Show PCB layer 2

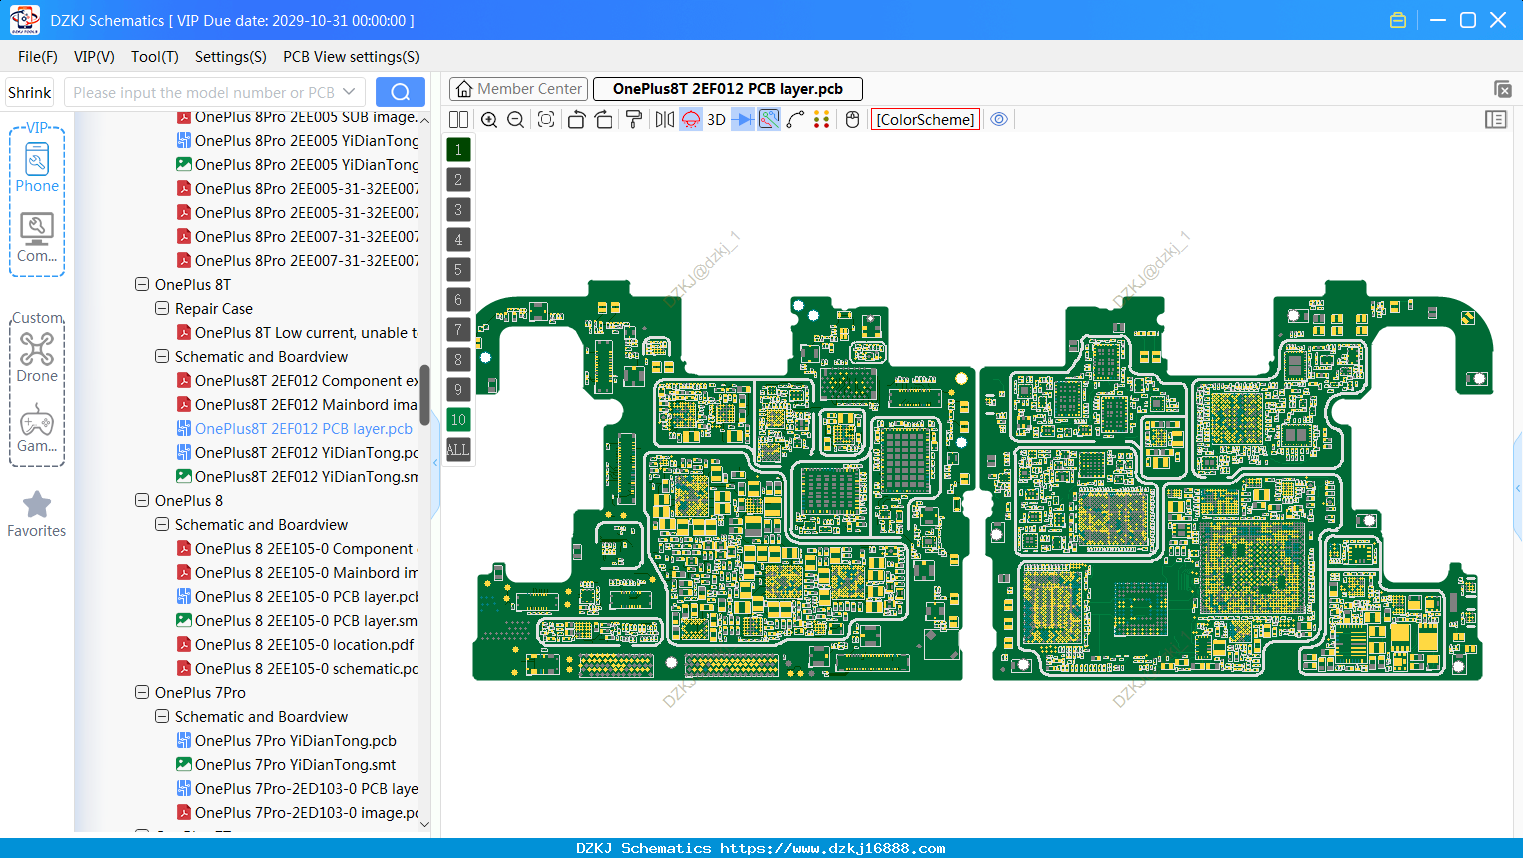tap(458, 180)
